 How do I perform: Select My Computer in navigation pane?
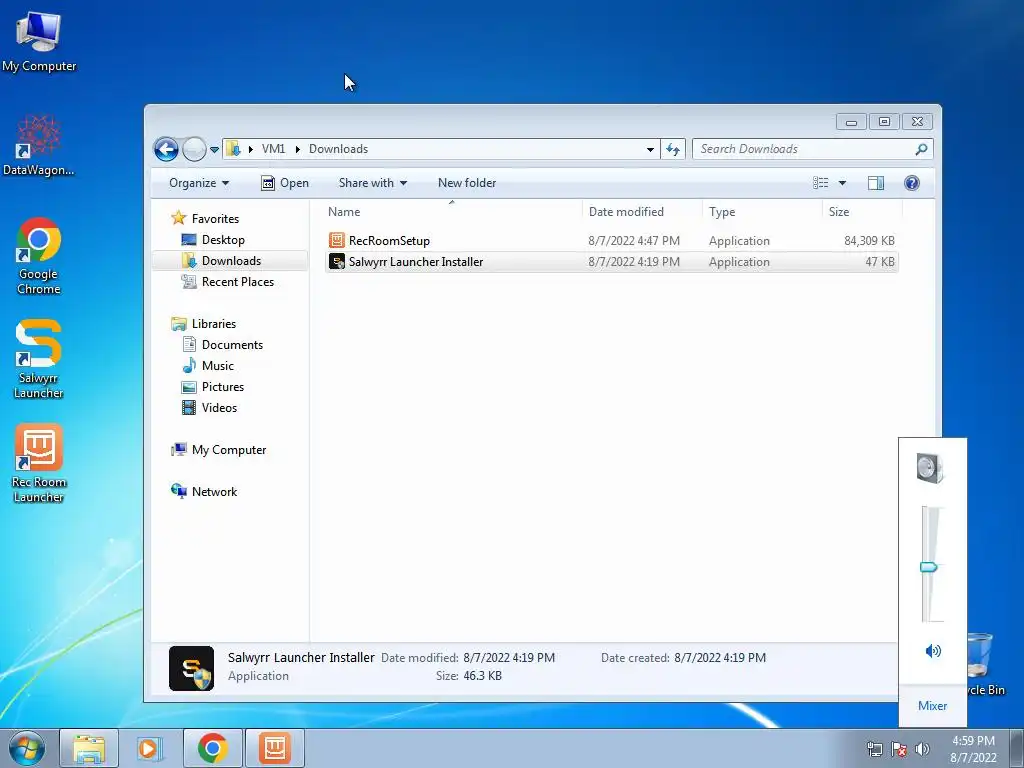(218, 450)
